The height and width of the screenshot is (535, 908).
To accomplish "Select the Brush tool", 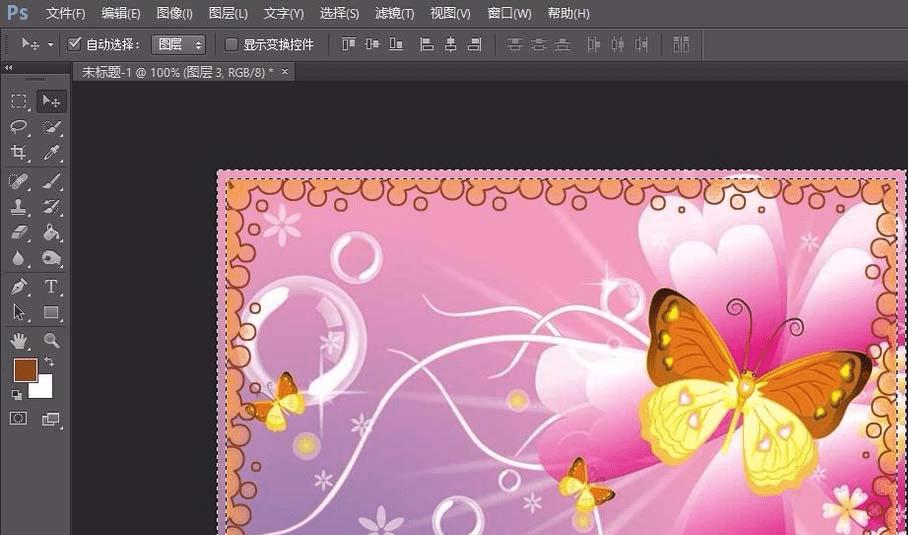I will click(52, 181).
